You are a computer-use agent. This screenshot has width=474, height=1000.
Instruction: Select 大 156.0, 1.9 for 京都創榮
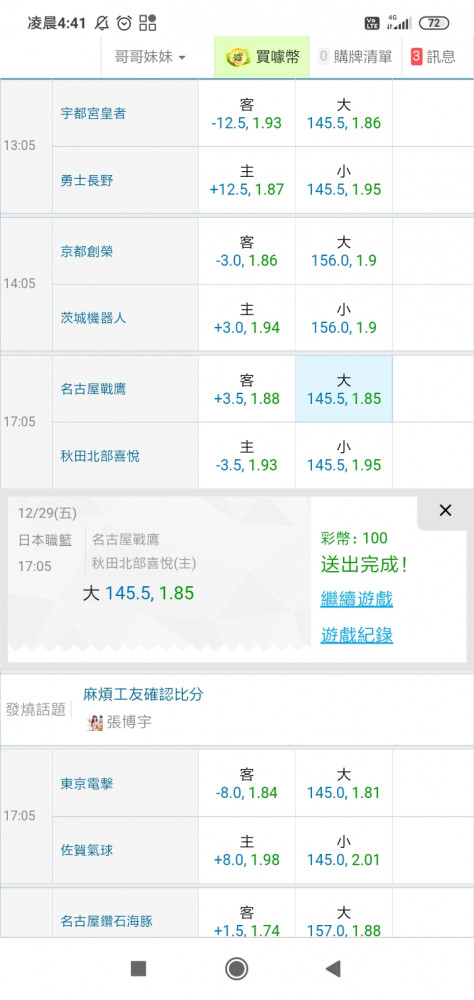(x=344, y=251)
